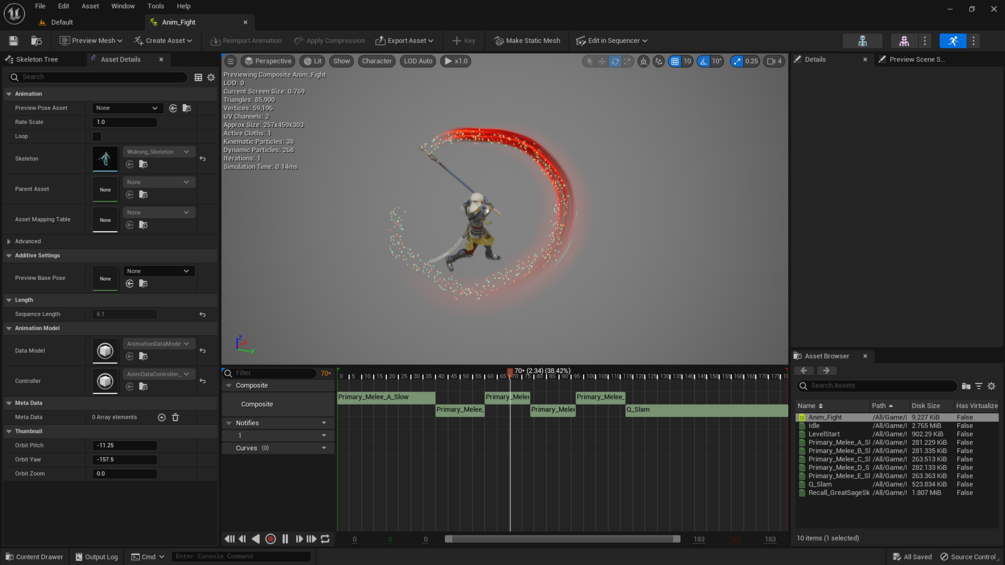This screenshot has width=1005, height=565.
Task: Open the Preview Pose Asset None dropdown
Action: (x=126, y=108)
